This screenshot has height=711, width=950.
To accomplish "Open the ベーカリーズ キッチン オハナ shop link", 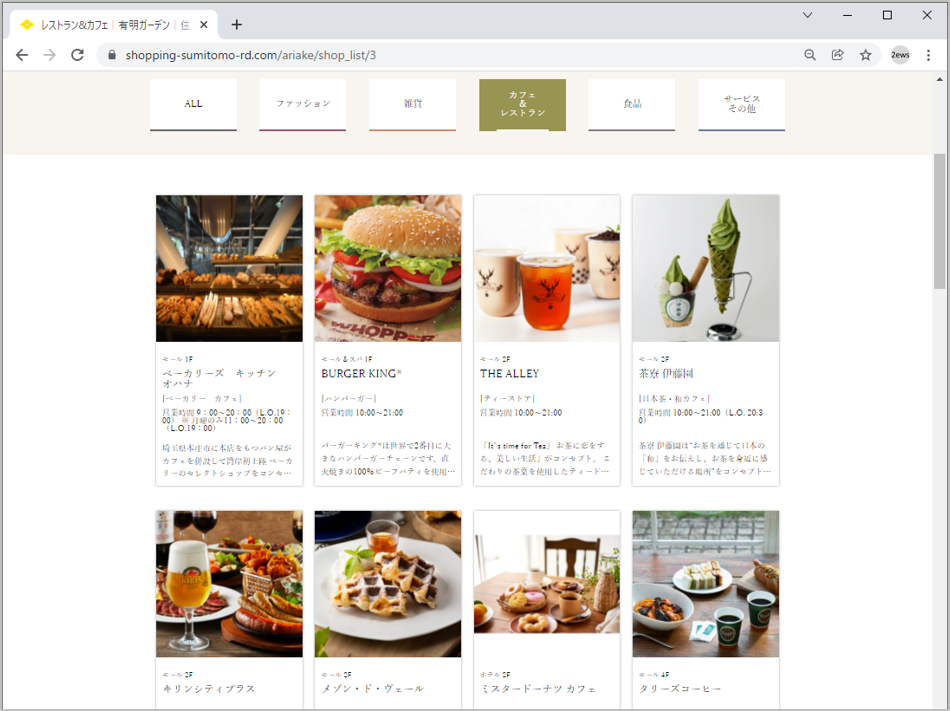I will click(x=219, y=379).
